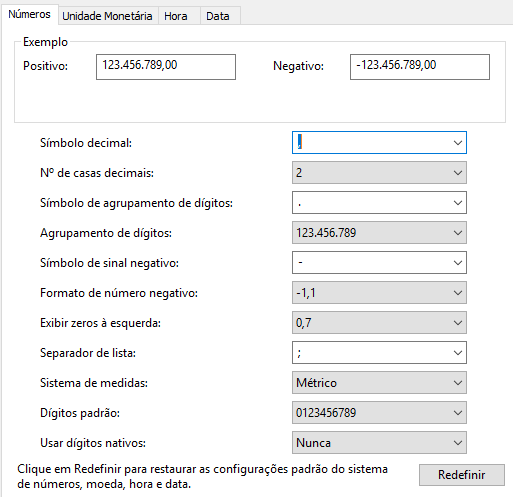
Task: Click the Positivo example field
Action: (166, 67)
